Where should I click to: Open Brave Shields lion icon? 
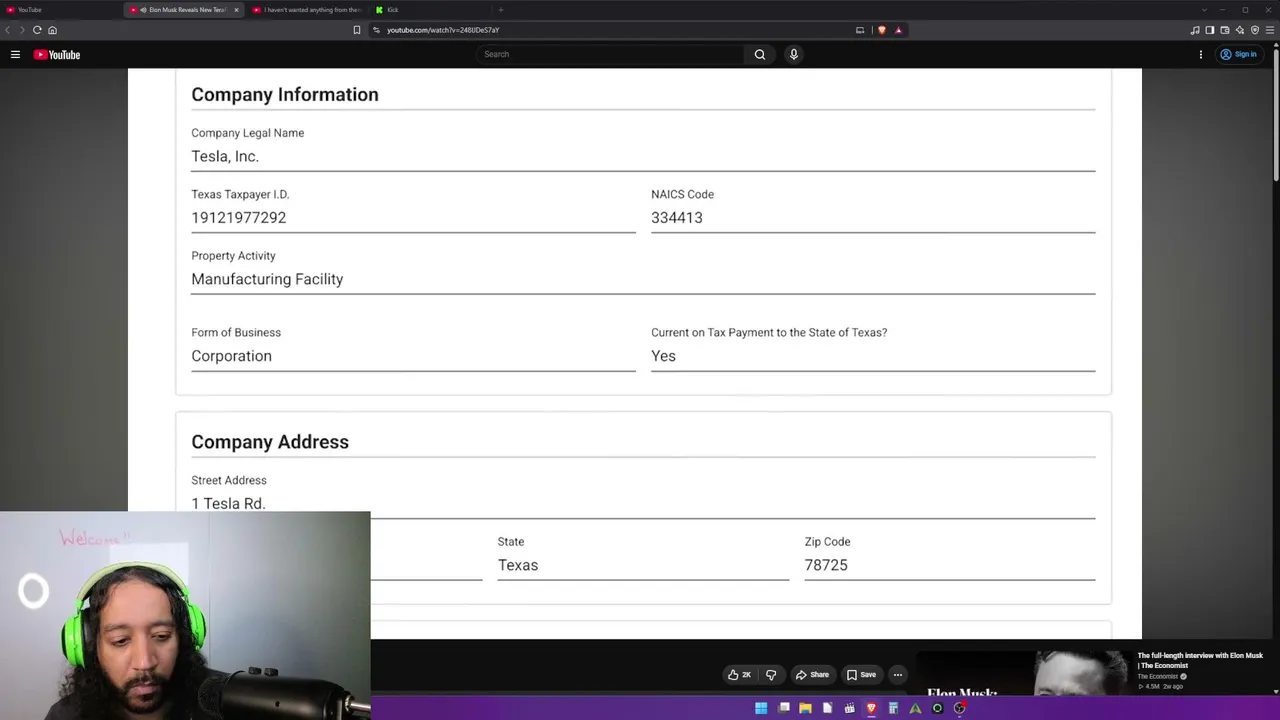(881, 30)
